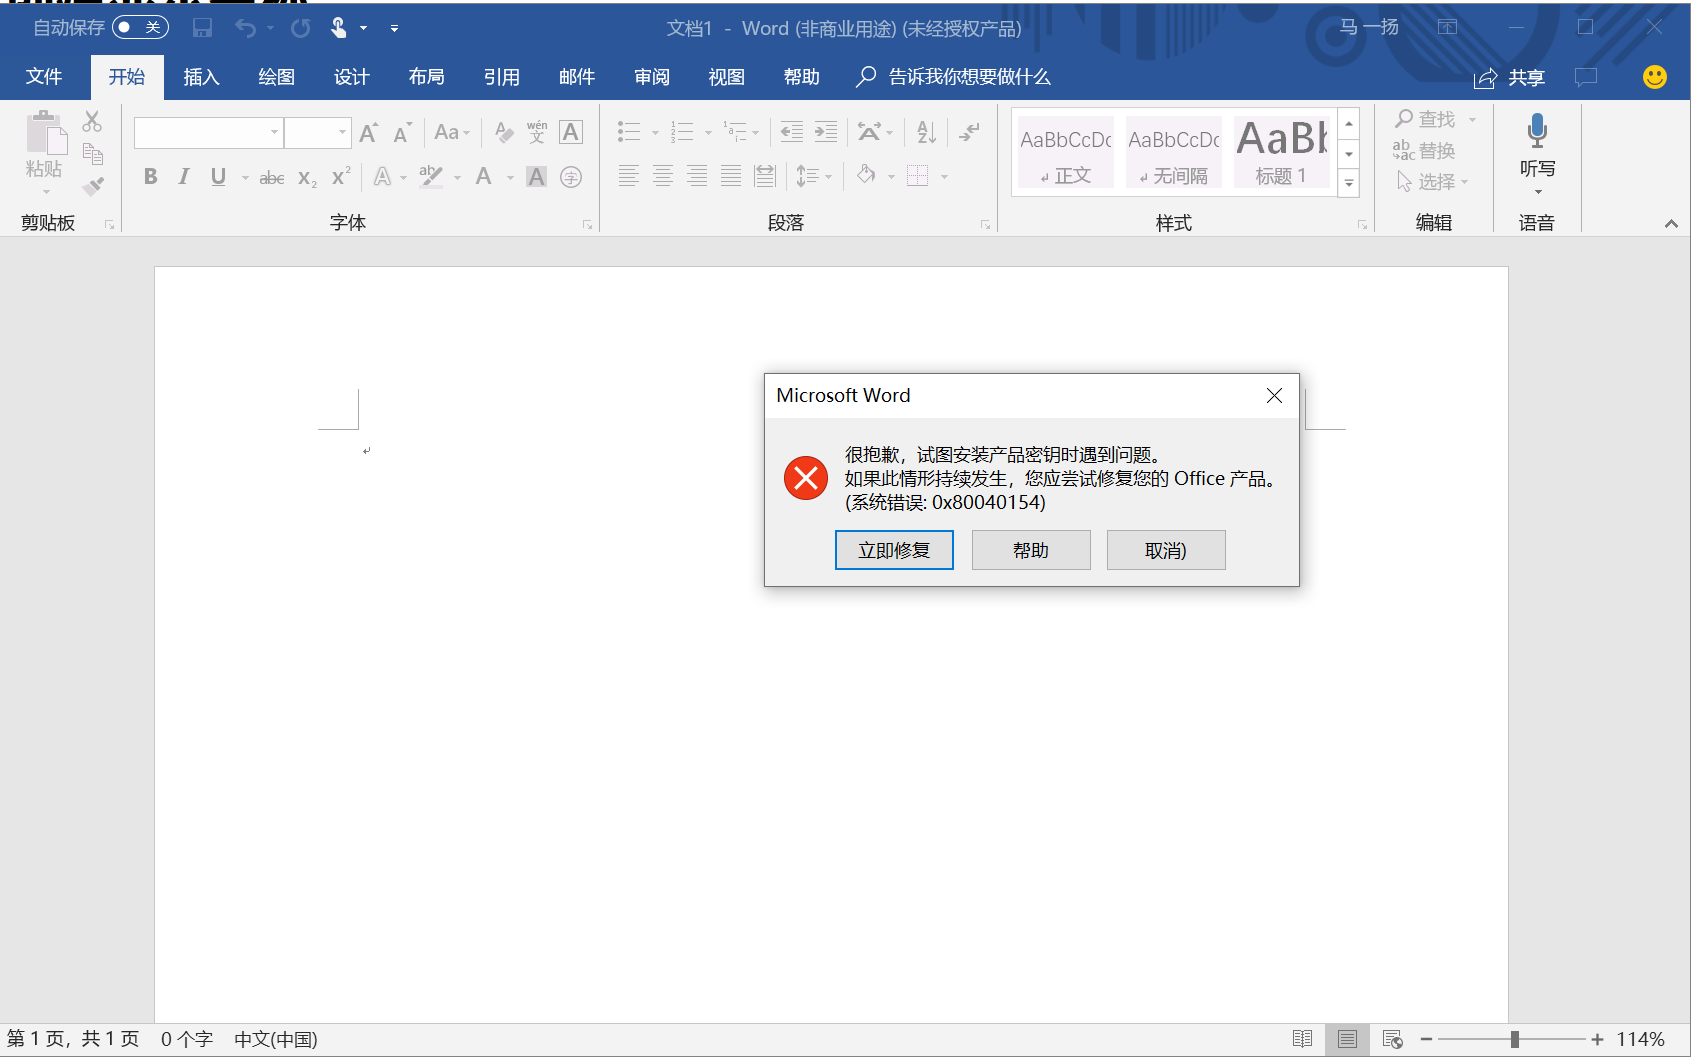Click the 听写 dictate microphone icon
This screenshot has height=1057, width=1691.
point(1537,131)
